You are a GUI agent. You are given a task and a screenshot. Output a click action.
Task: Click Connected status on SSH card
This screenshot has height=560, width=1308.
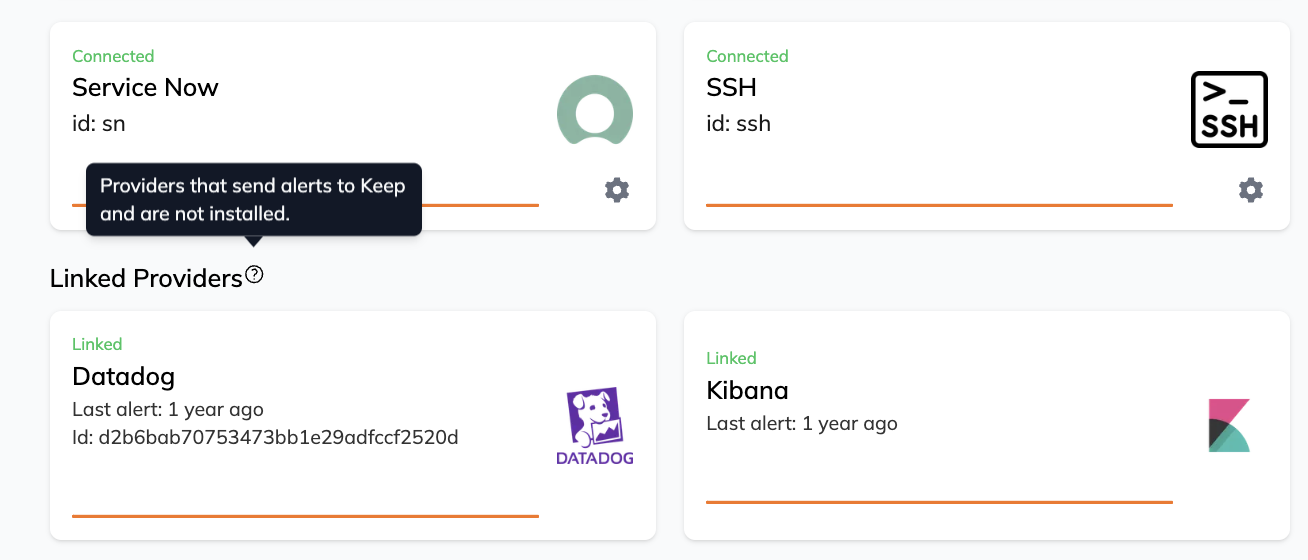[x=747, y=56]
